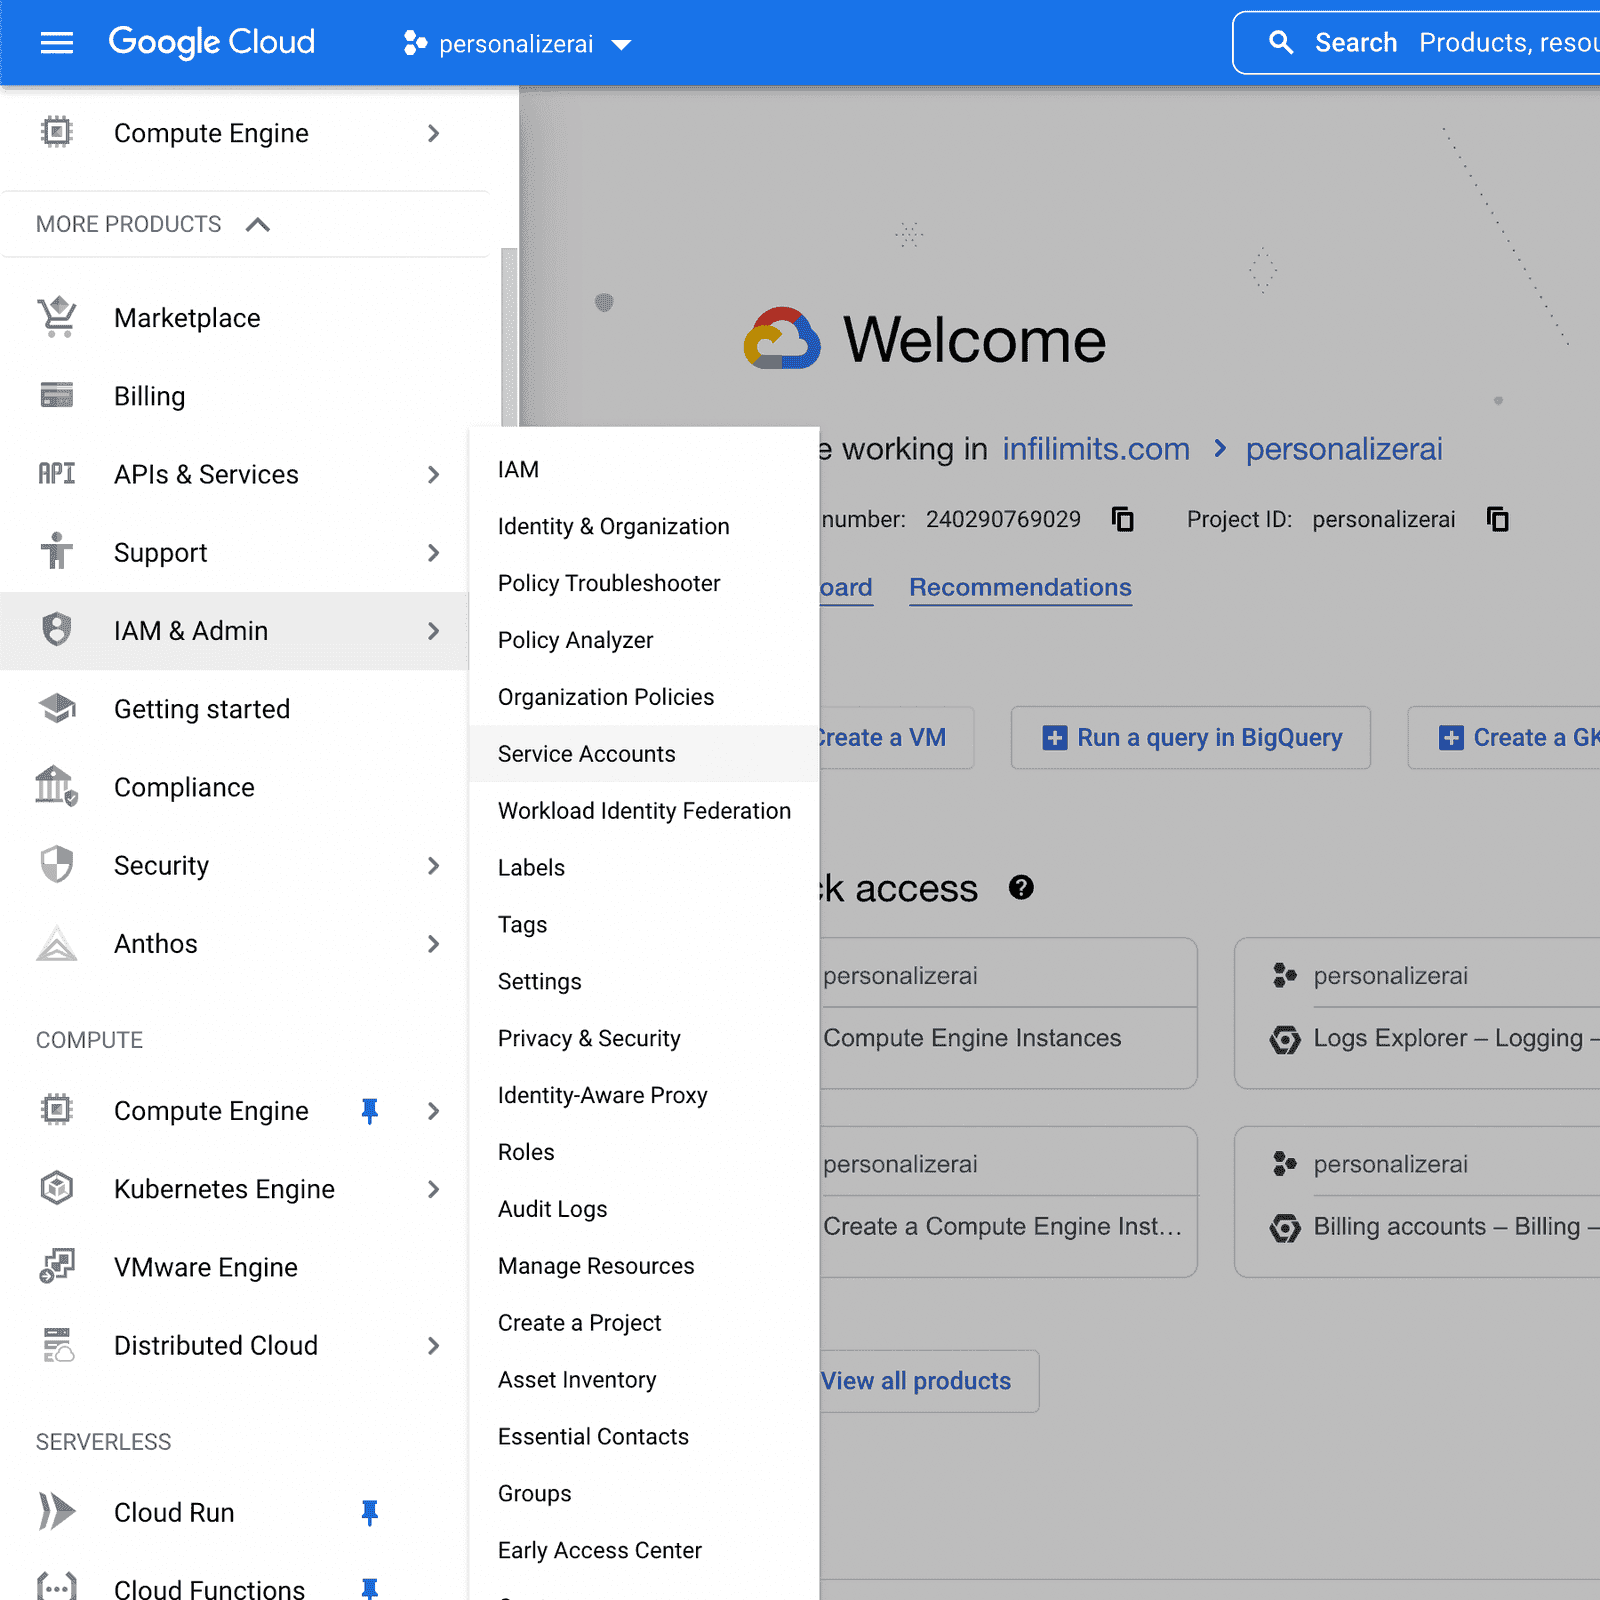
Task: Click the Compliance building icon
Action: [57, 787]
